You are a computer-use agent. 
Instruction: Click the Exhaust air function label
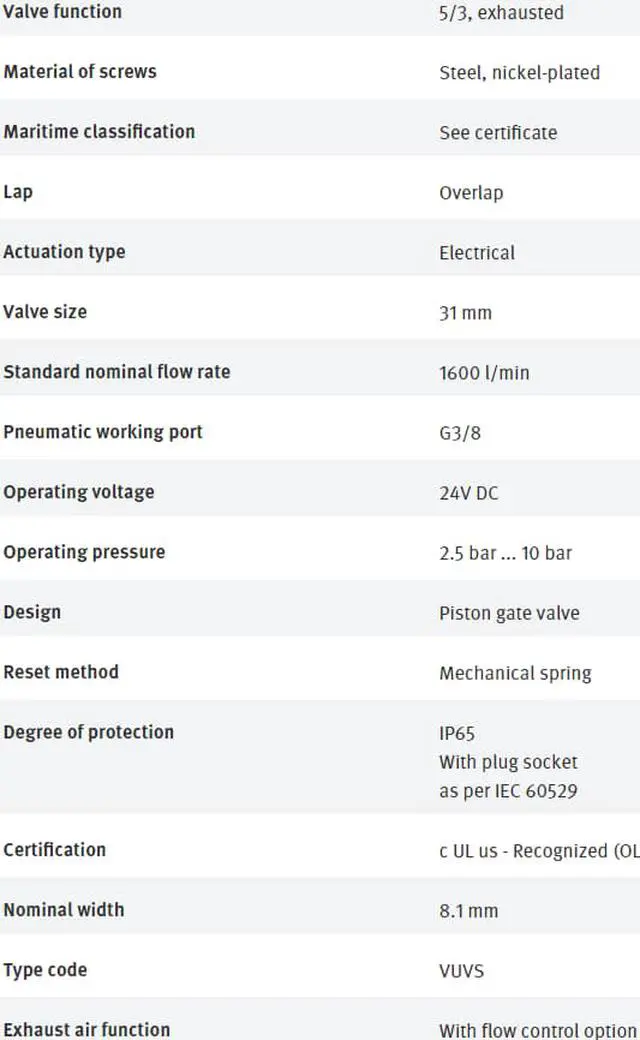[x=87, y=1029]
